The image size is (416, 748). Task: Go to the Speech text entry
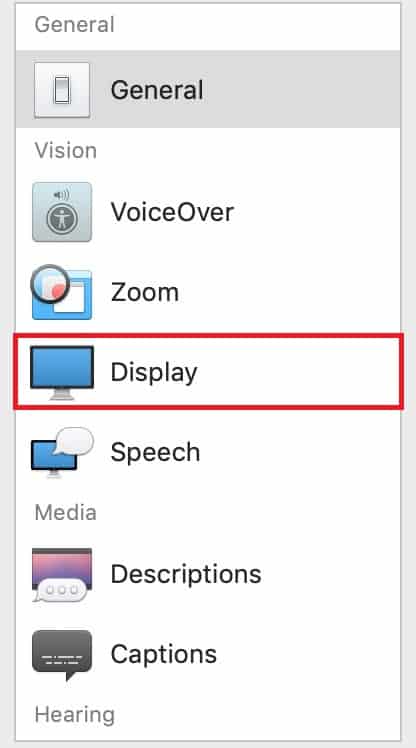(156, 452)
